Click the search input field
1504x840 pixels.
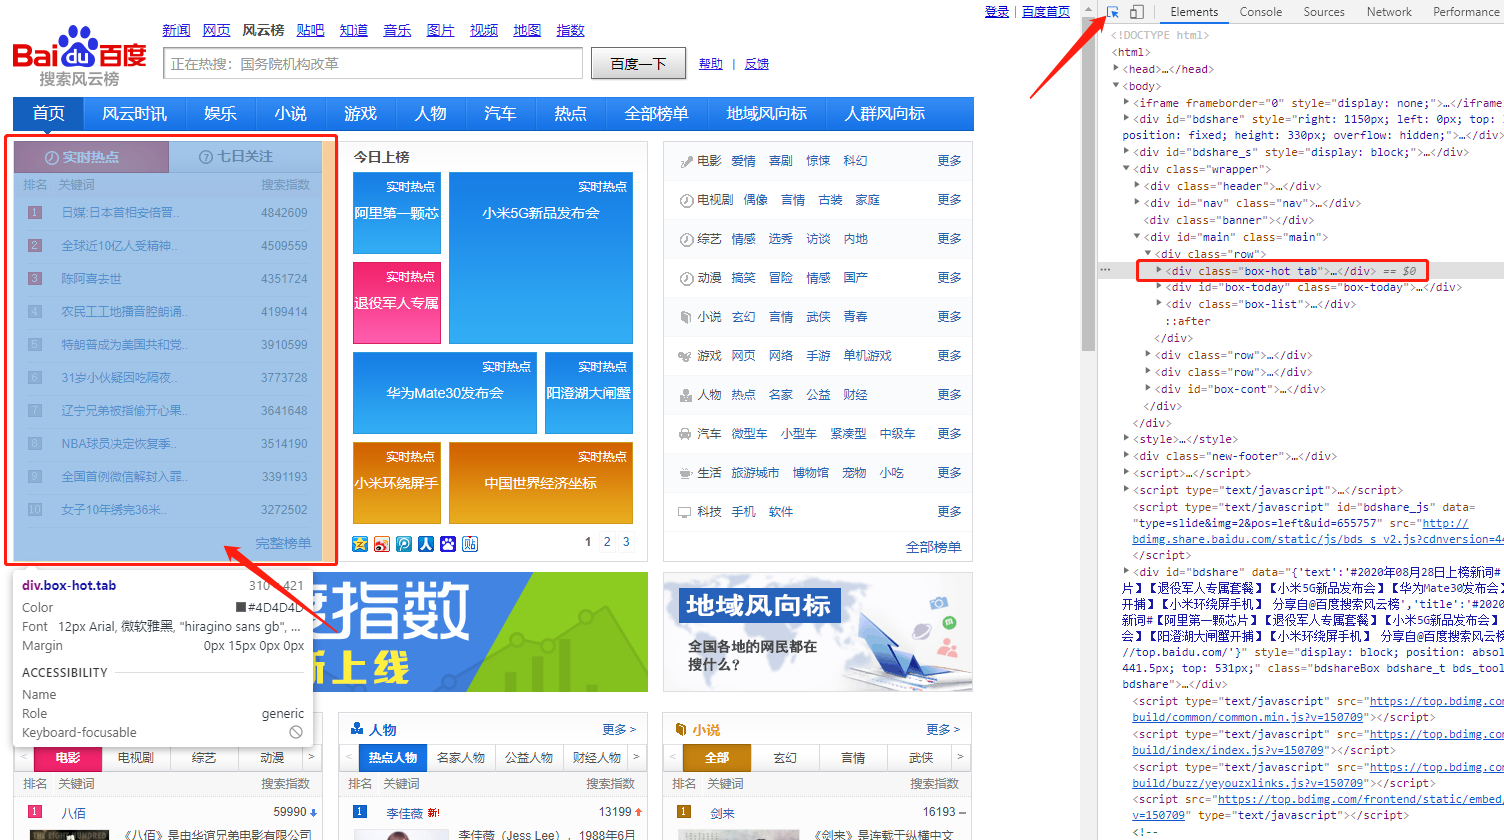tap(373, 63)
